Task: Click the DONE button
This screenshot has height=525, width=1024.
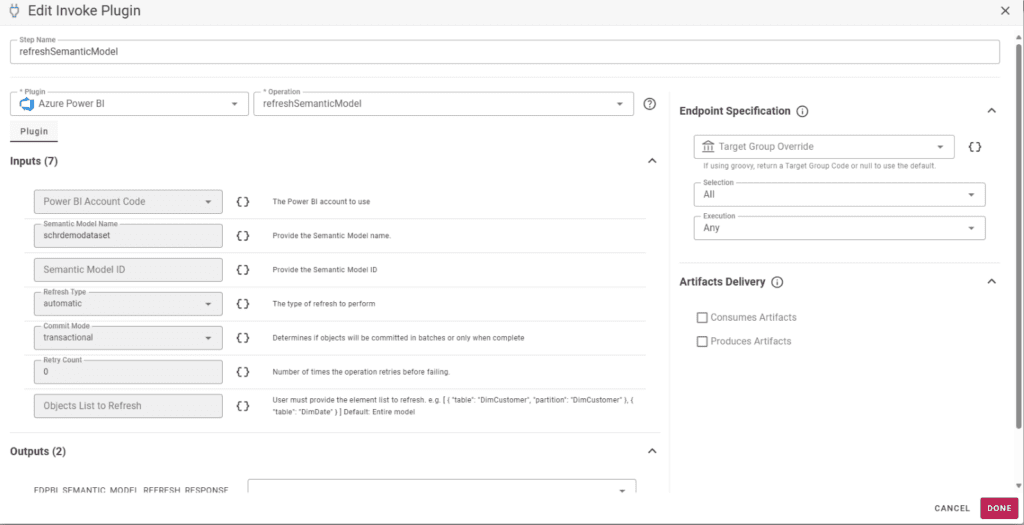Action: pyautogui.click(x=999, y=508)
